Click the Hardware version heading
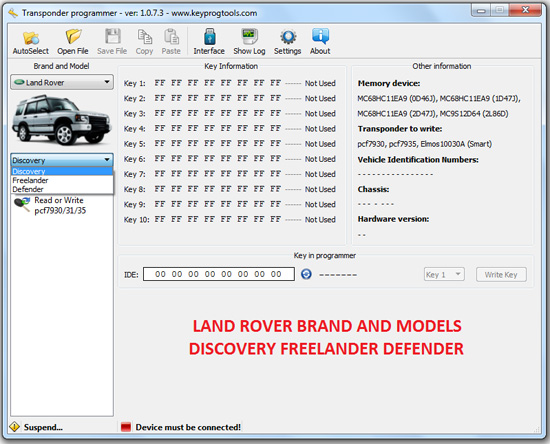Image resolution: width=550 pixels, height=444 pixels. pos(393,219)
